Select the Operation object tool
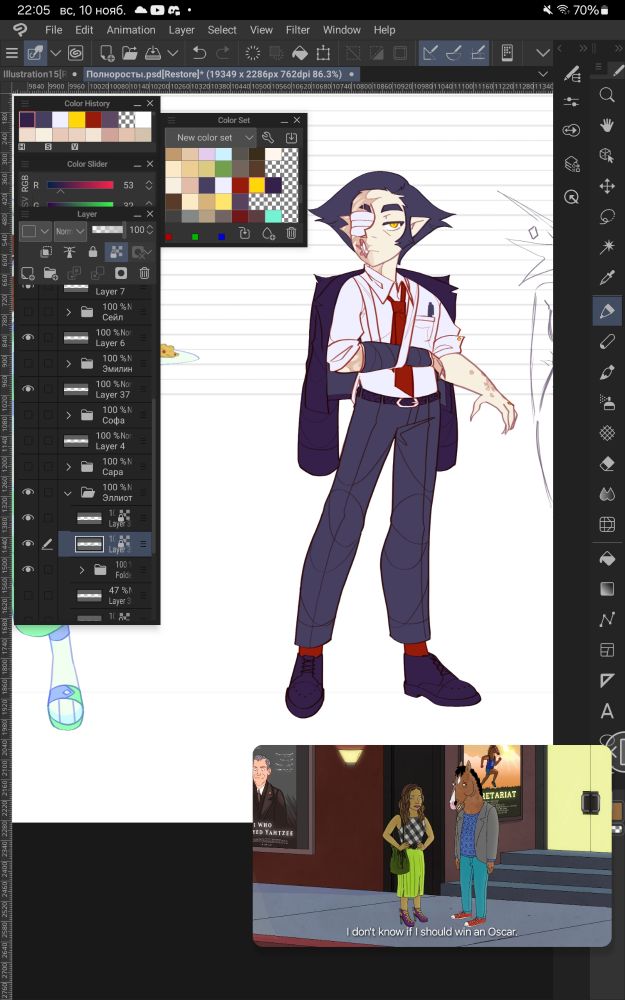This screenshot has height=1000, width=625. coord(607,155)
